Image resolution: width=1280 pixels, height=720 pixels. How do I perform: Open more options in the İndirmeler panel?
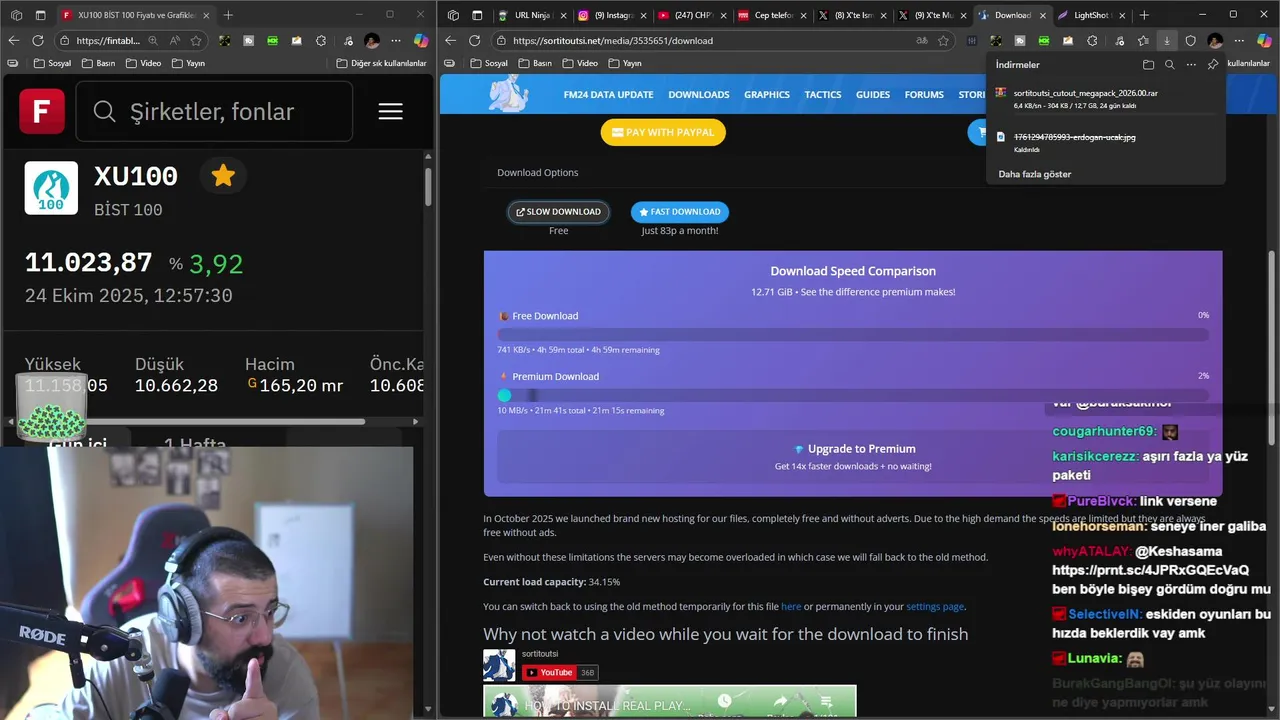(x=1191, y=64)
